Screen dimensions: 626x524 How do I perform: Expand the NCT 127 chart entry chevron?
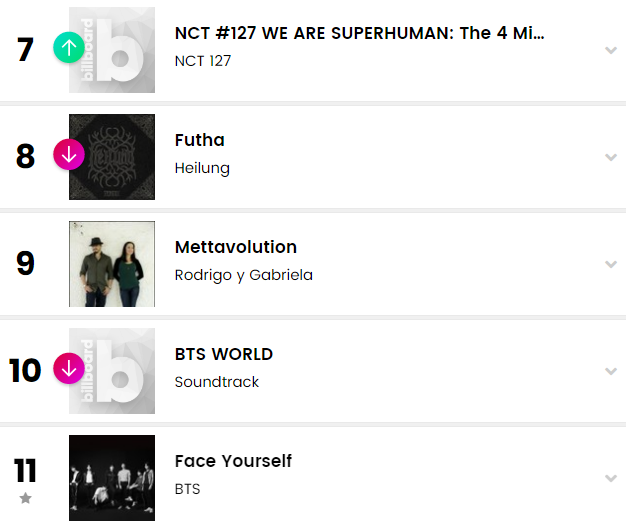610,50
